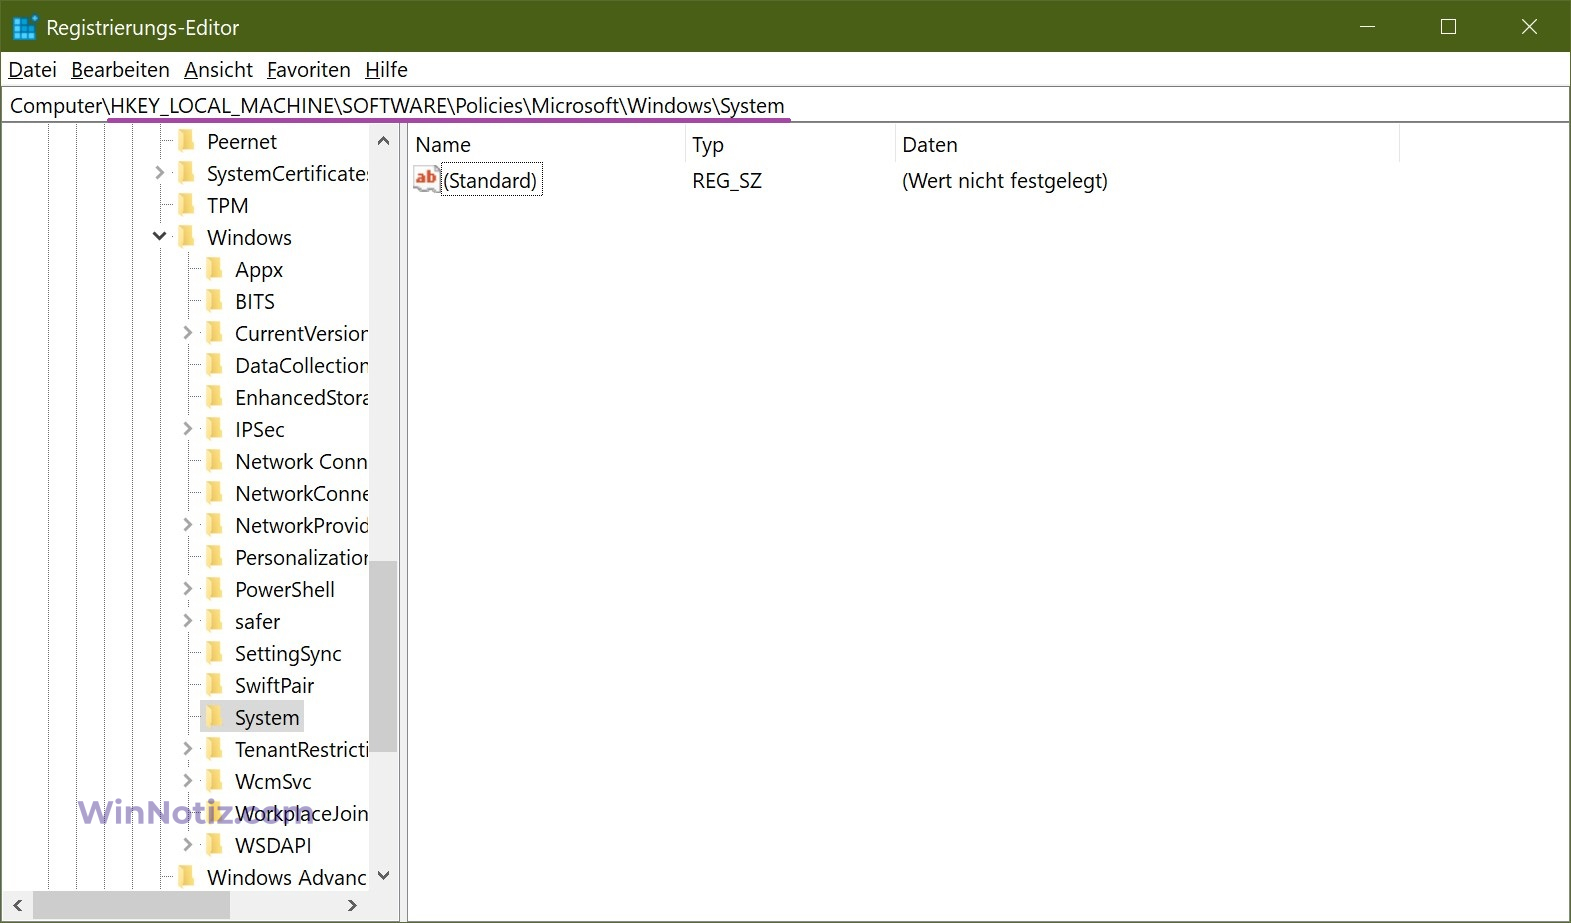Expand the SystemCertificates key
The image size is (1571, 923).
click(159, 173)
